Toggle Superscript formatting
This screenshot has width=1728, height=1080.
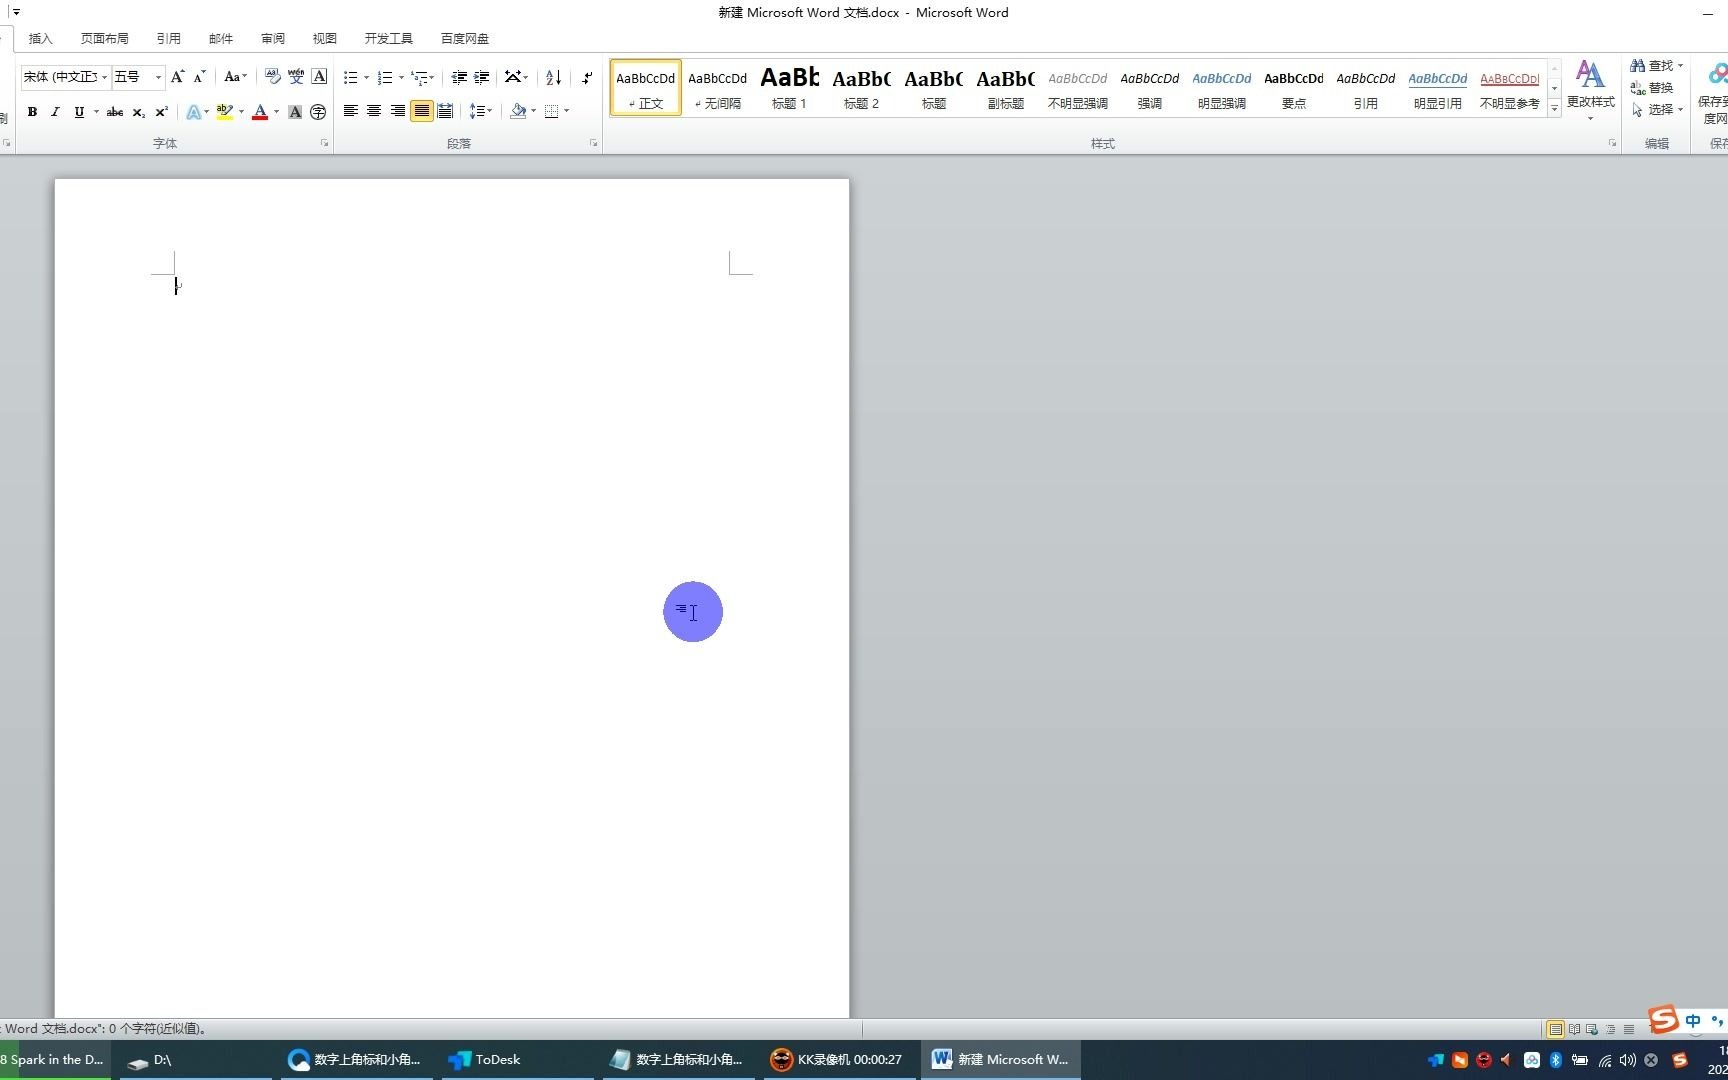[x=161, y=112]
